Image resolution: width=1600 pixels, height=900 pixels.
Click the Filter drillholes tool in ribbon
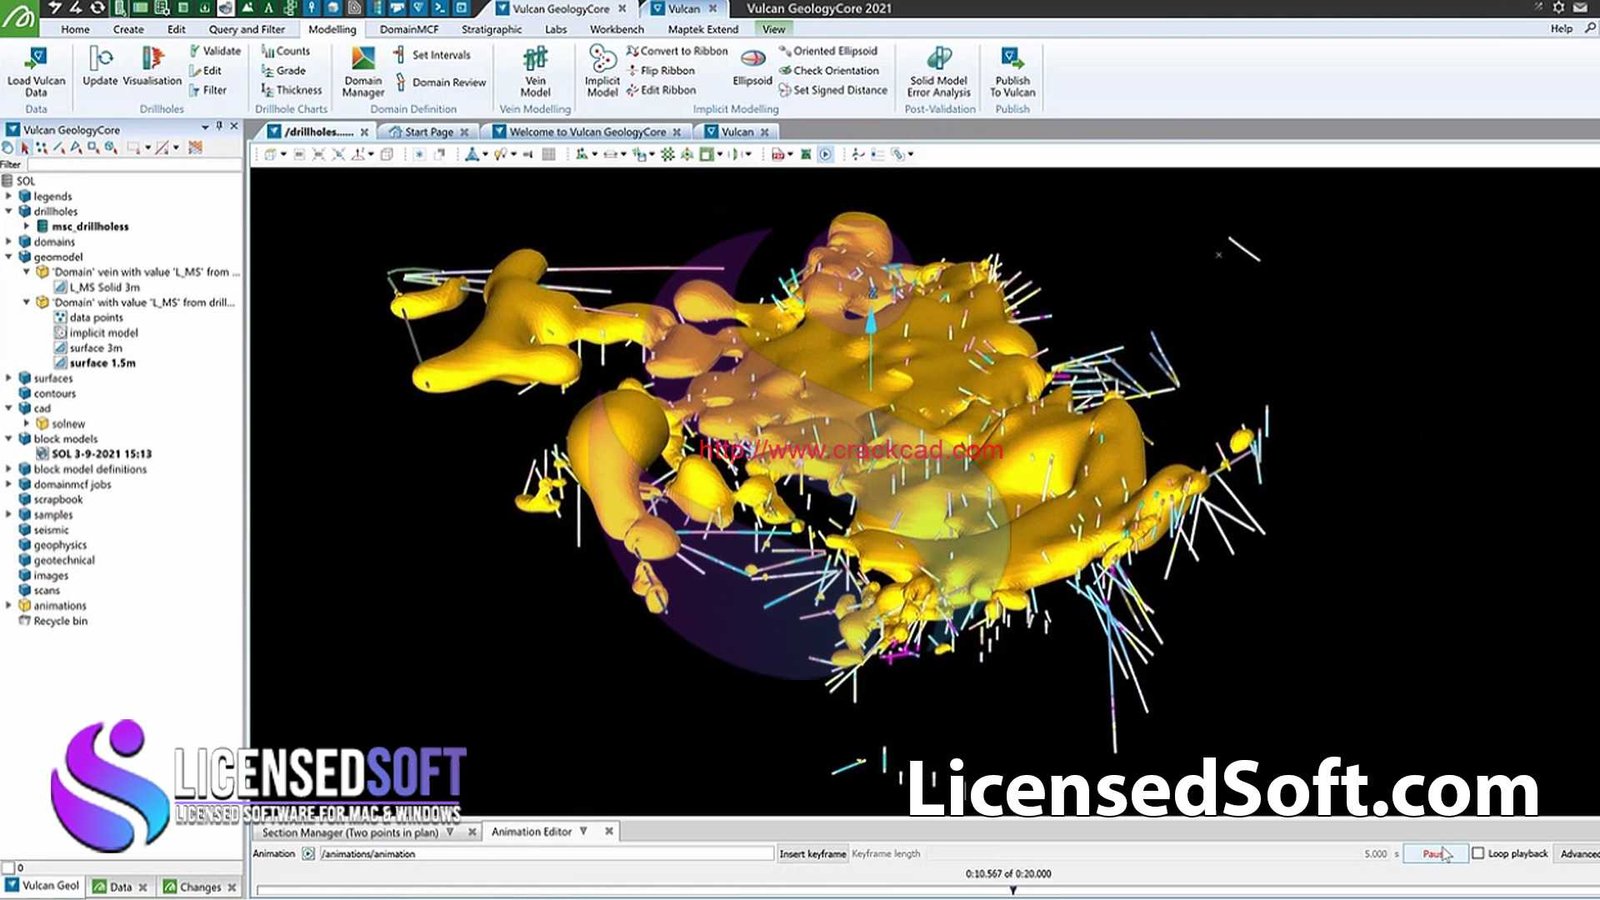[208, 90]
